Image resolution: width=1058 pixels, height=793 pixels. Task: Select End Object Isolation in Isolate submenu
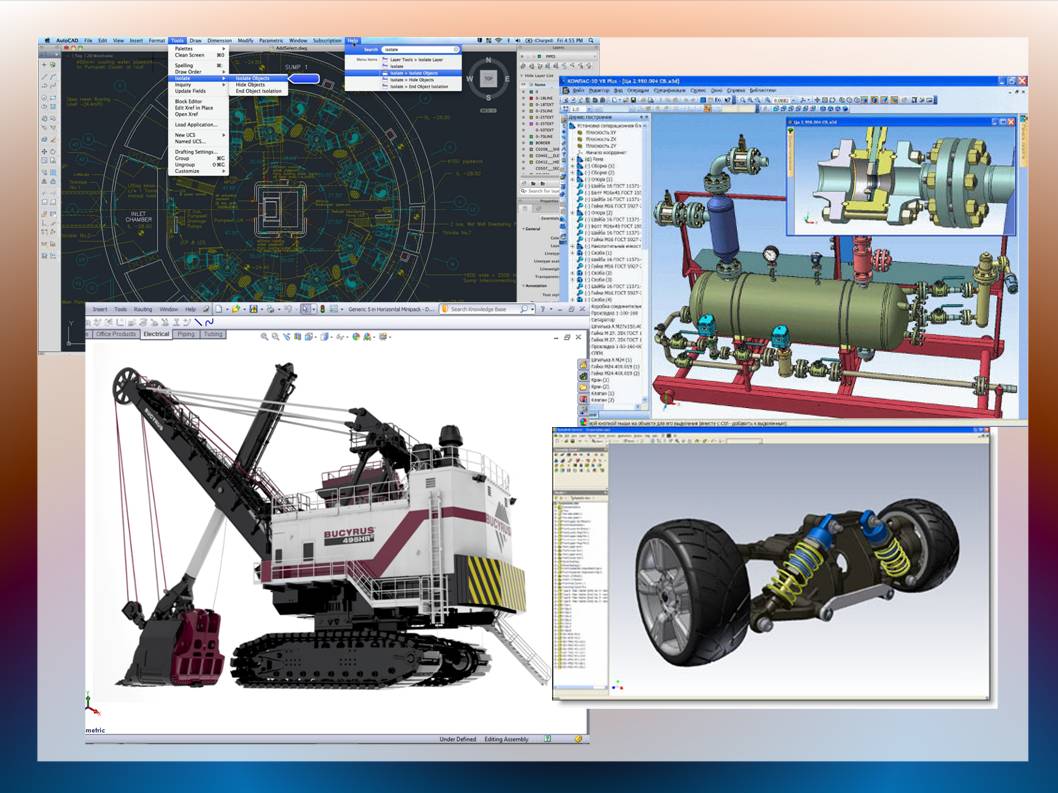[259, 91]
